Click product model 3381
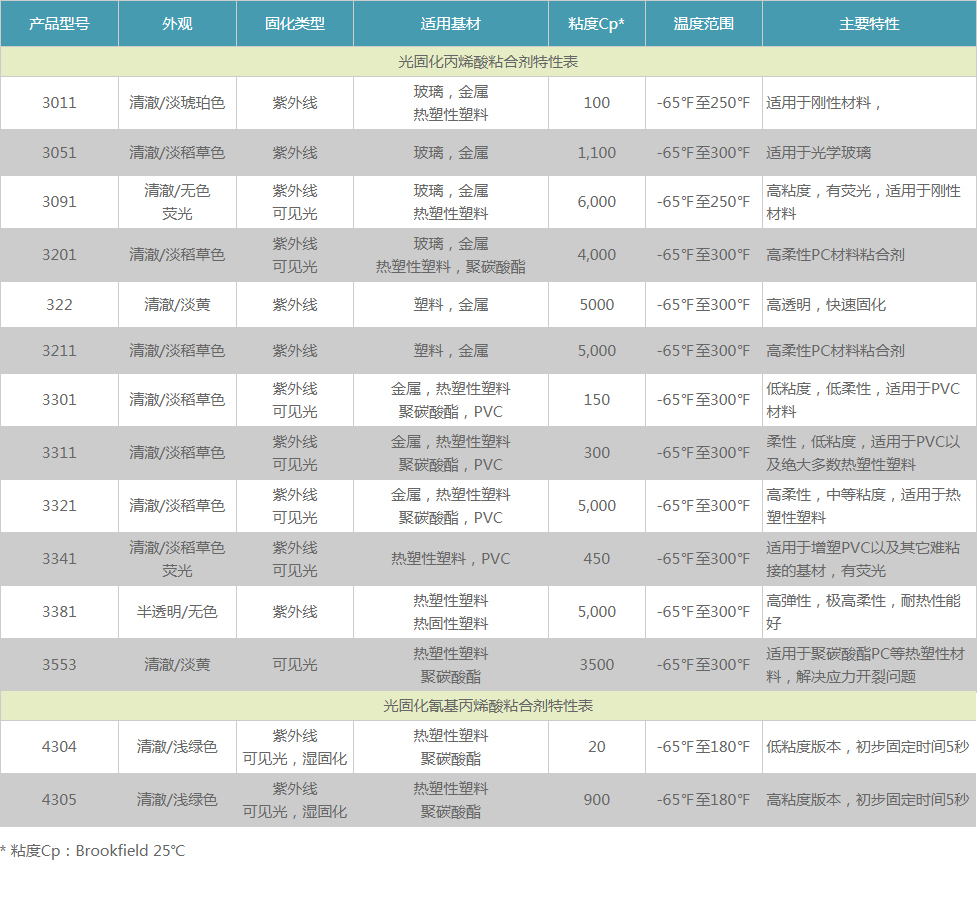 tap(59, 612)
